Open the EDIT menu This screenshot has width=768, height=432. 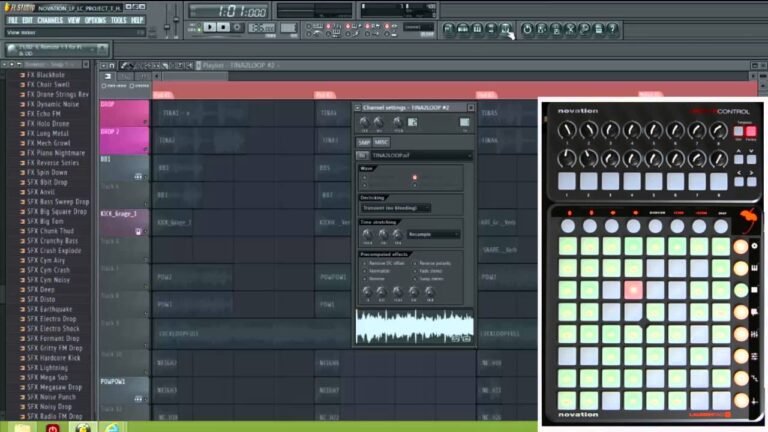tap(27, 21)
